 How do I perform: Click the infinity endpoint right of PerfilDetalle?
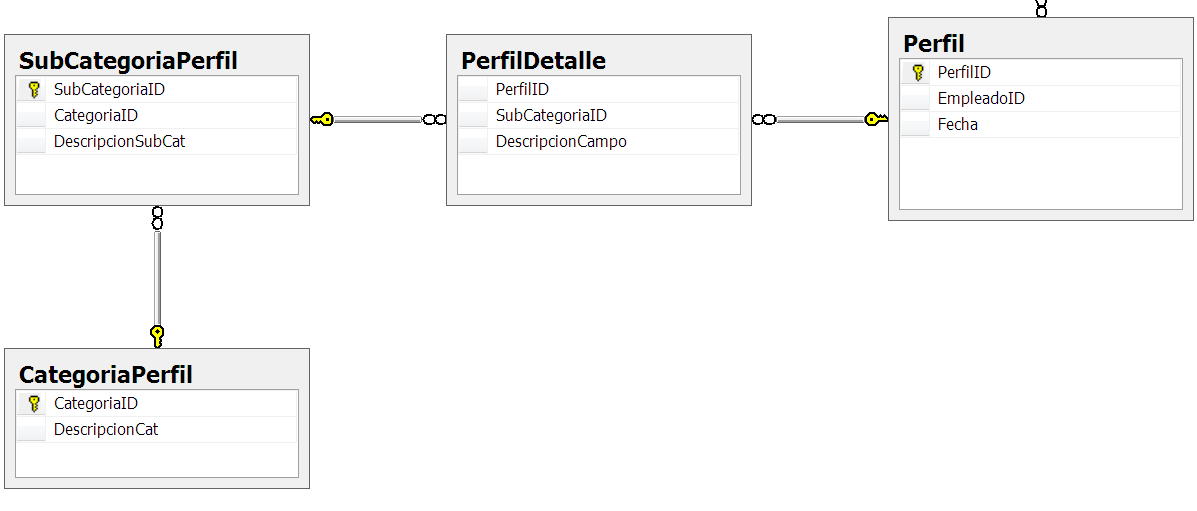[763, 120]
